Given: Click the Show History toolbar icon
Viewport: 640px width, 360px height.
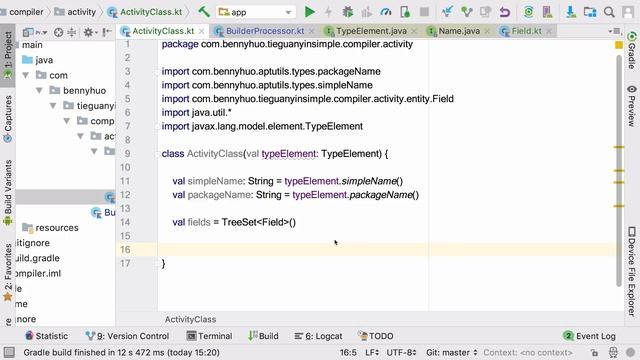Looking at the screenshot, I should point(485,12).
